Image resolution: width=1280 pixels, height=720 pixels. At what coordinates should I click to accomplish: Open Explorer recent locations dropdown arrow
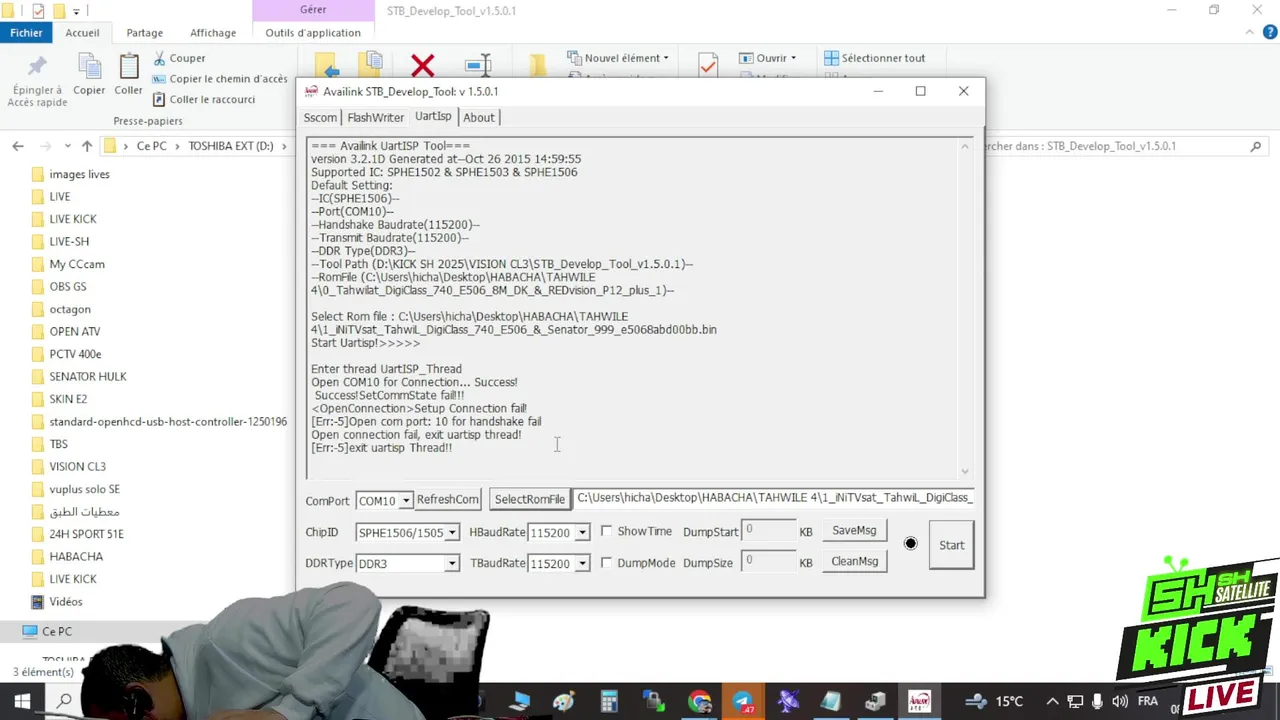pyautogui.click(x=66, y=146)
